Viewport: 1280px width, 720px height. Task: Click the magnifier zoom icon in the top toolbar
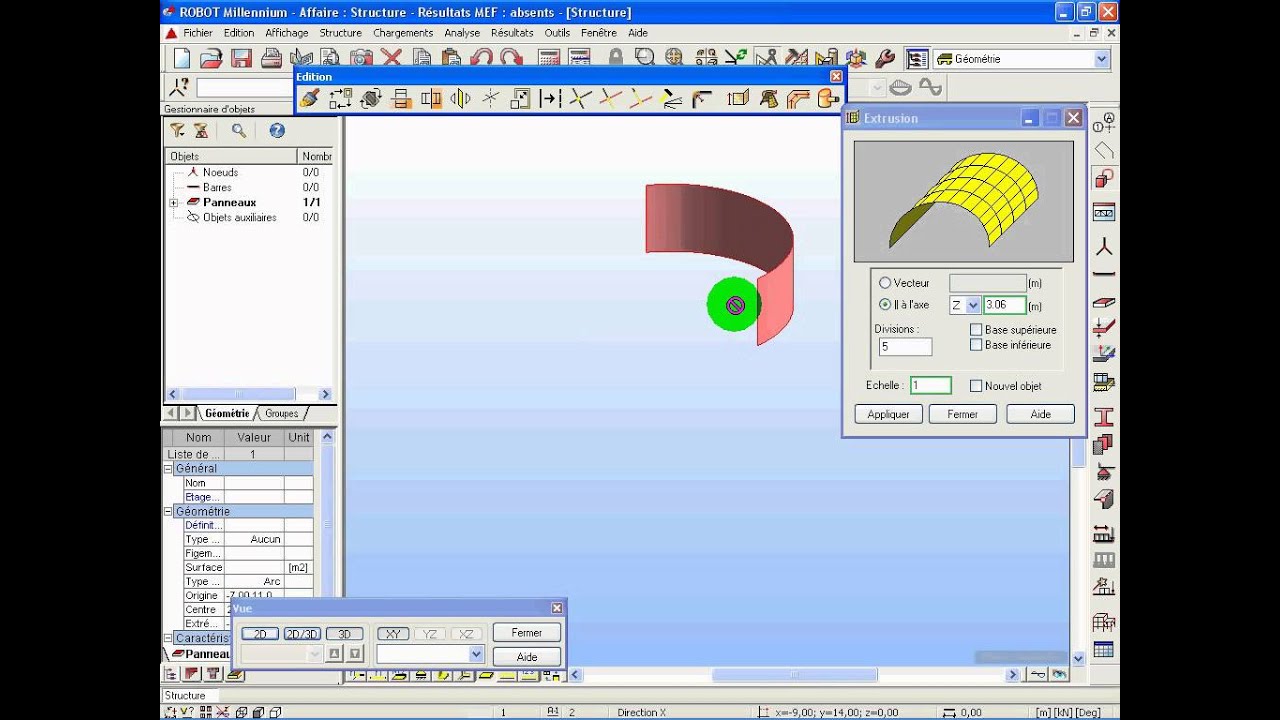click(645, 59)
